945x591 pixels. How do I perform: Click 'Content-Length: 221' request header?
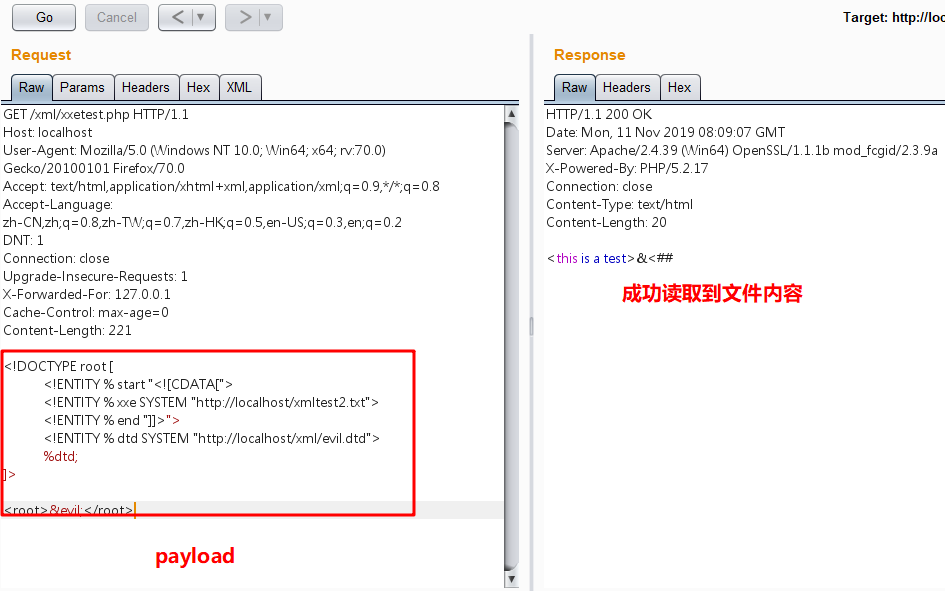click(68, 331)
